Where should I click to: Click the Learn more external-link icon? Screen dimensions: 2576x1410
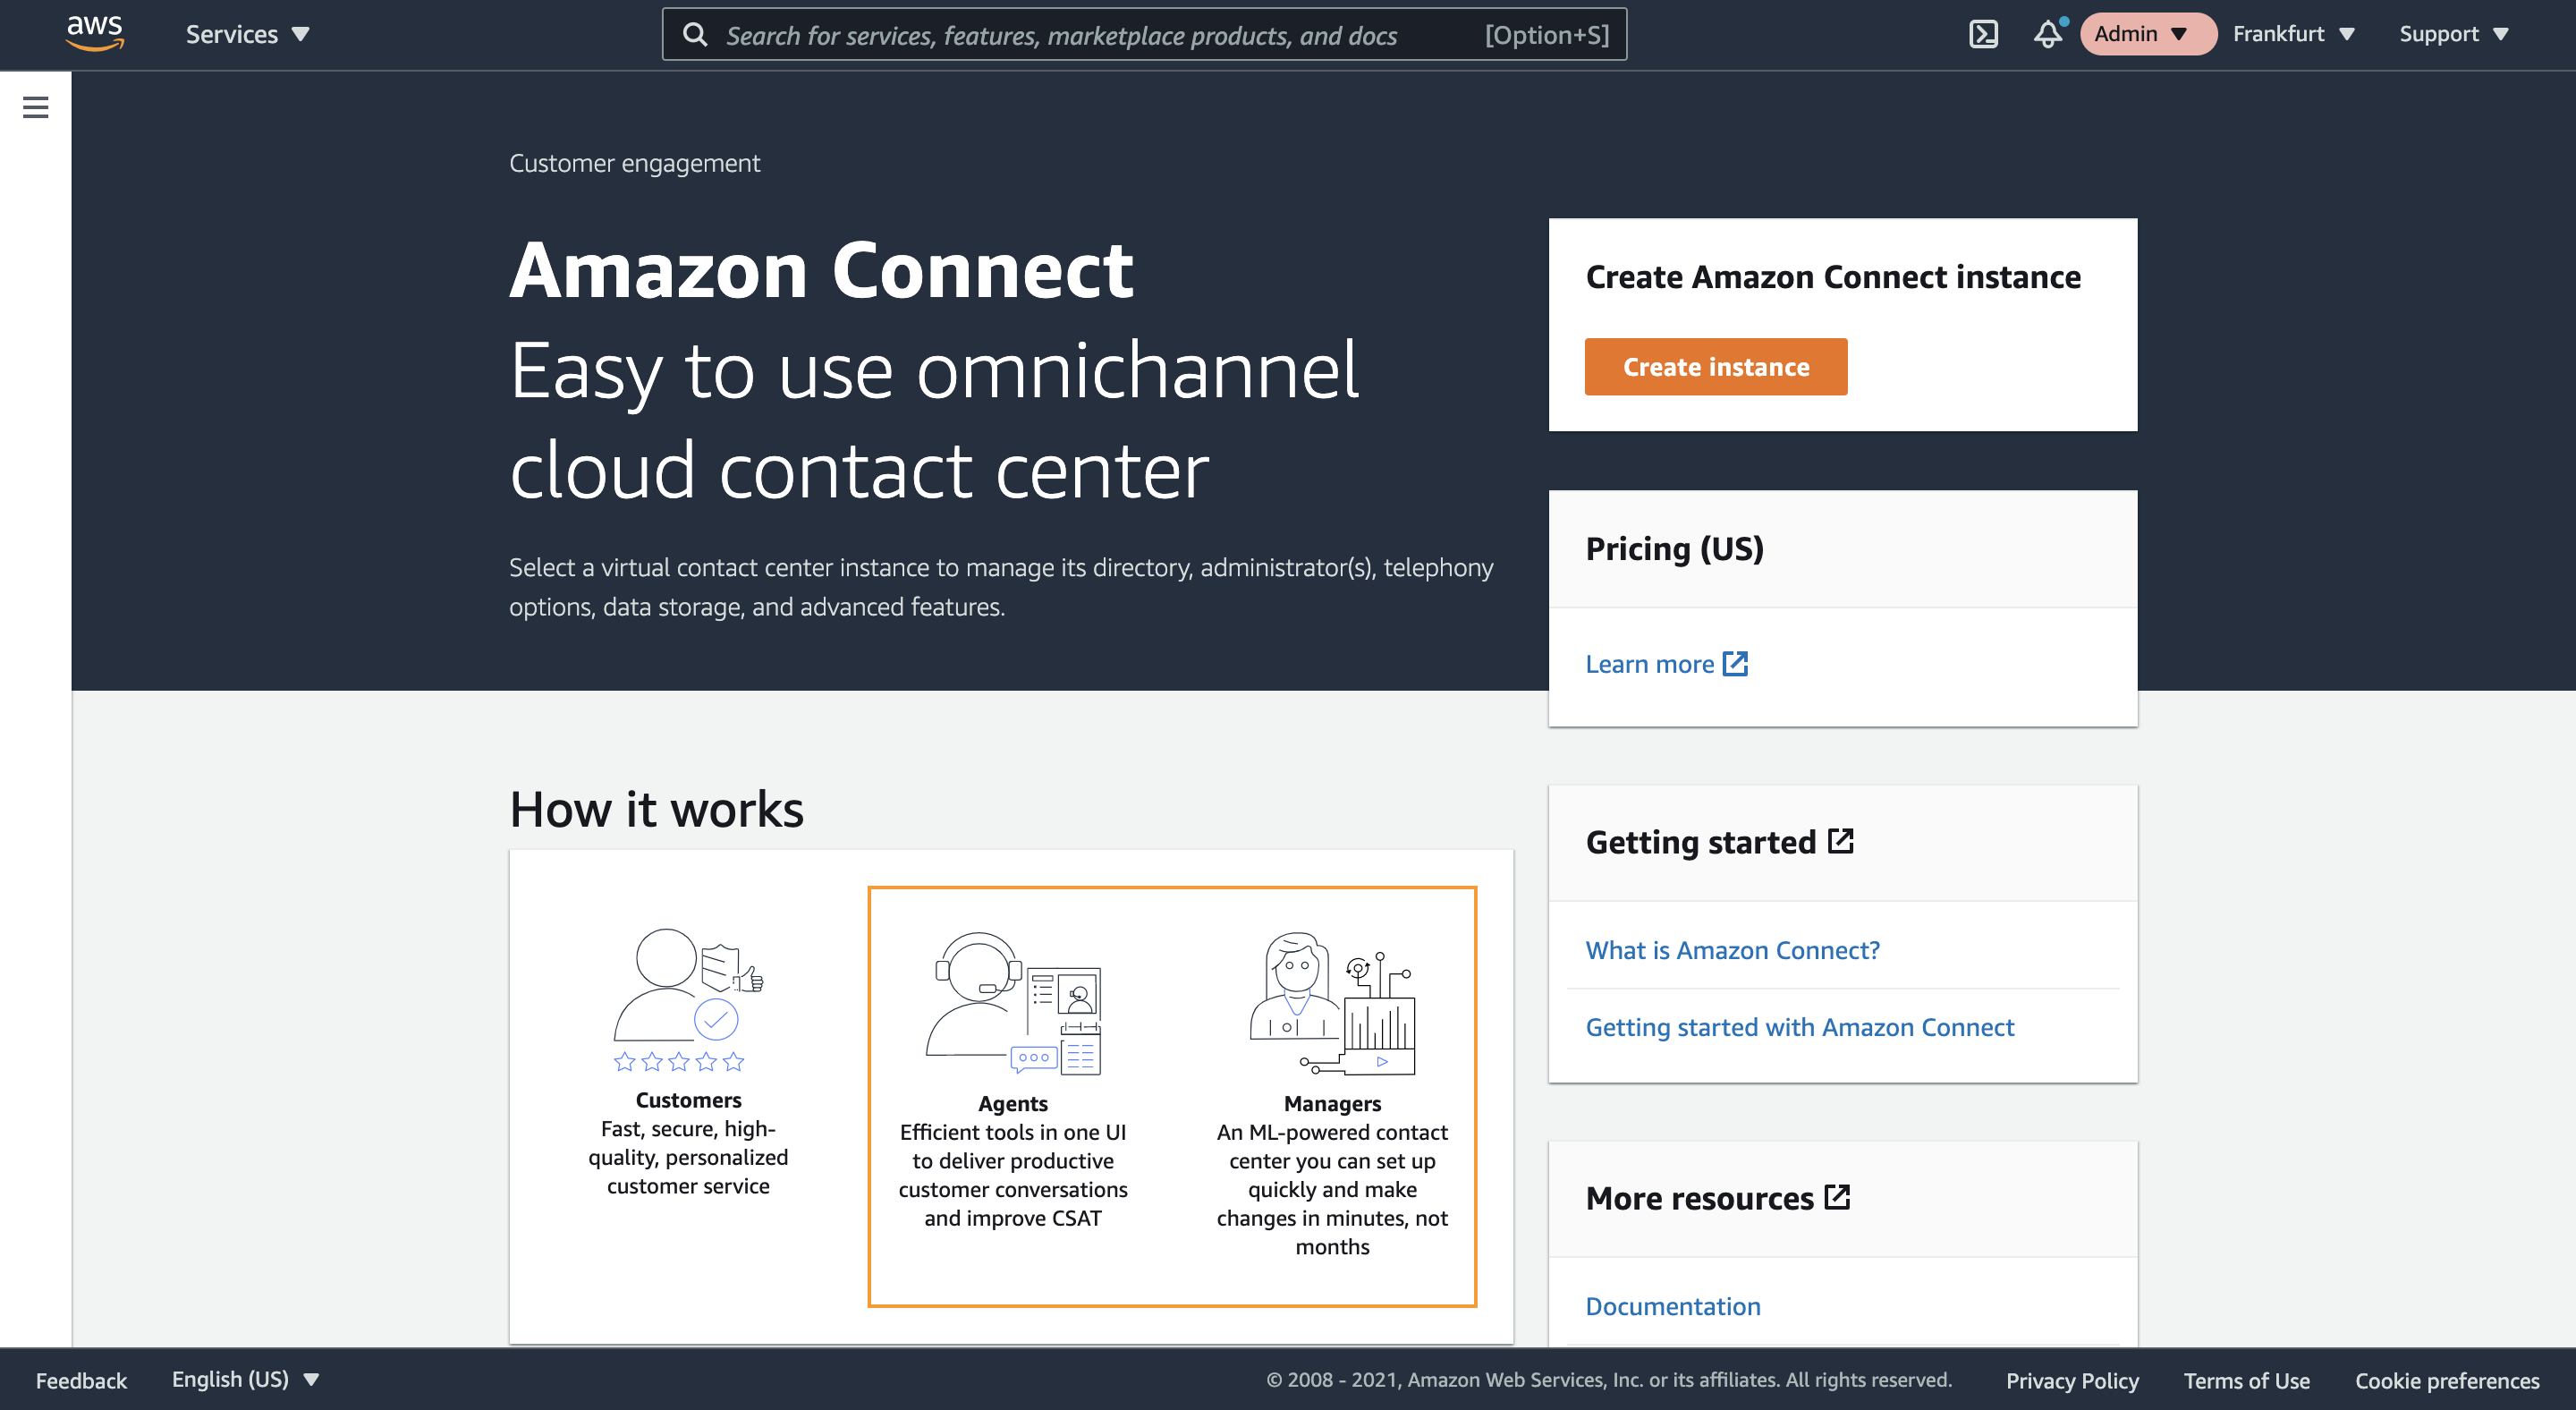(x=1735, y=663)
